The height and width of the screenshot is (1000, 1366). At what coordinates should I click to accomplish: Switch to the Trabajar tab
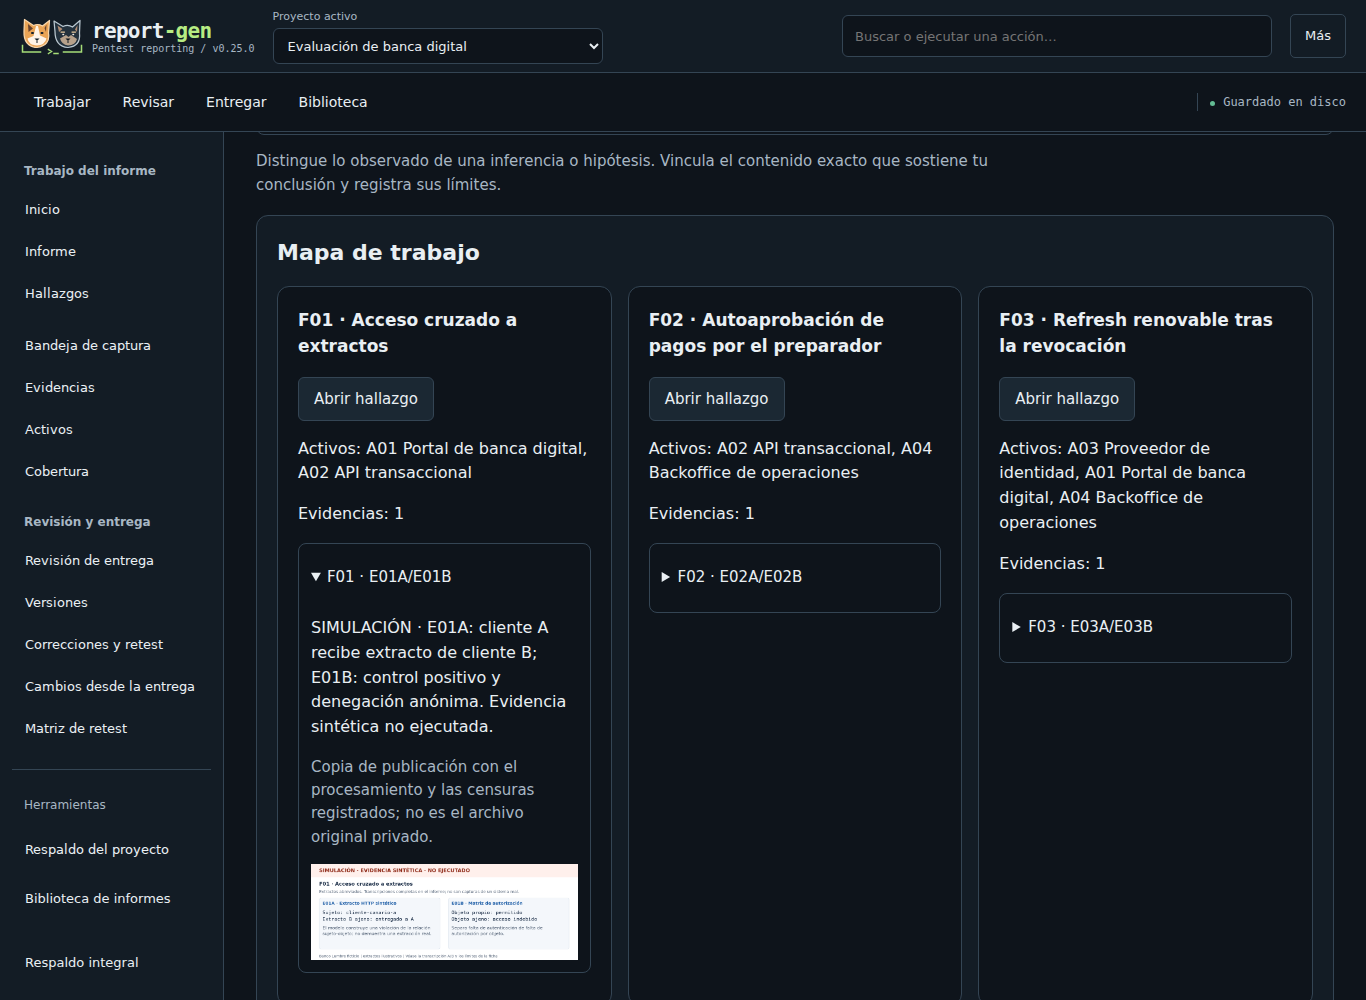[62, 102]
